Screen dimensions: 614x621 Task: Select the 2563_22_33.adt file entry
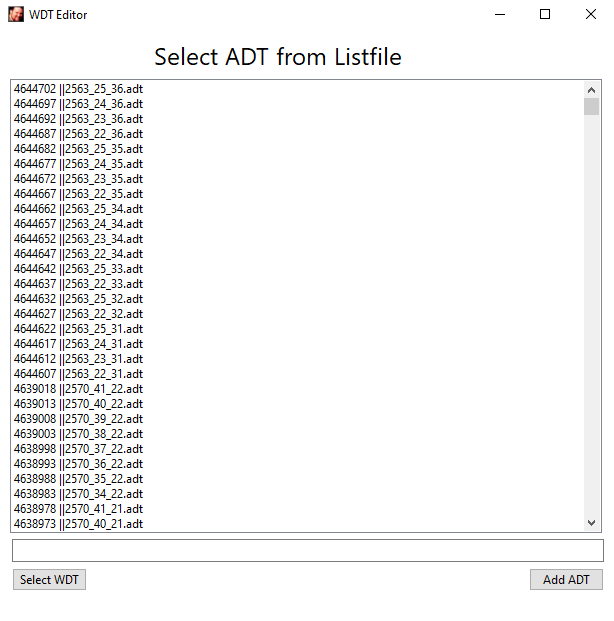78,284
